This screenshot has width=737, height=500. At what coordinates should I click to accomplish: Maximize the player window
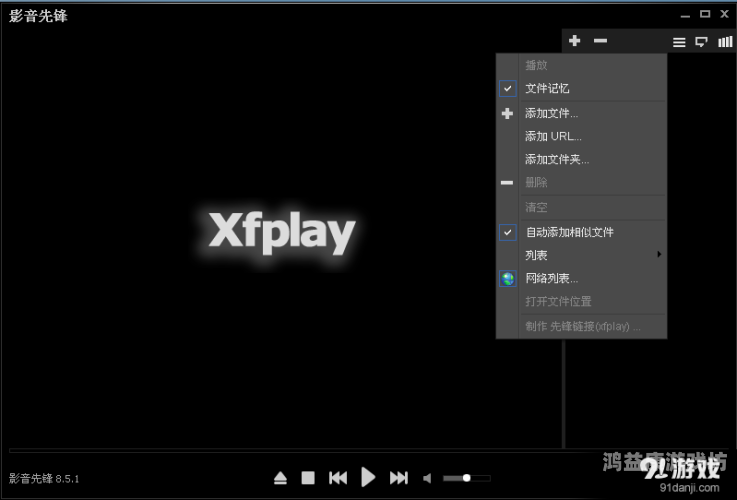coord(705,14)
